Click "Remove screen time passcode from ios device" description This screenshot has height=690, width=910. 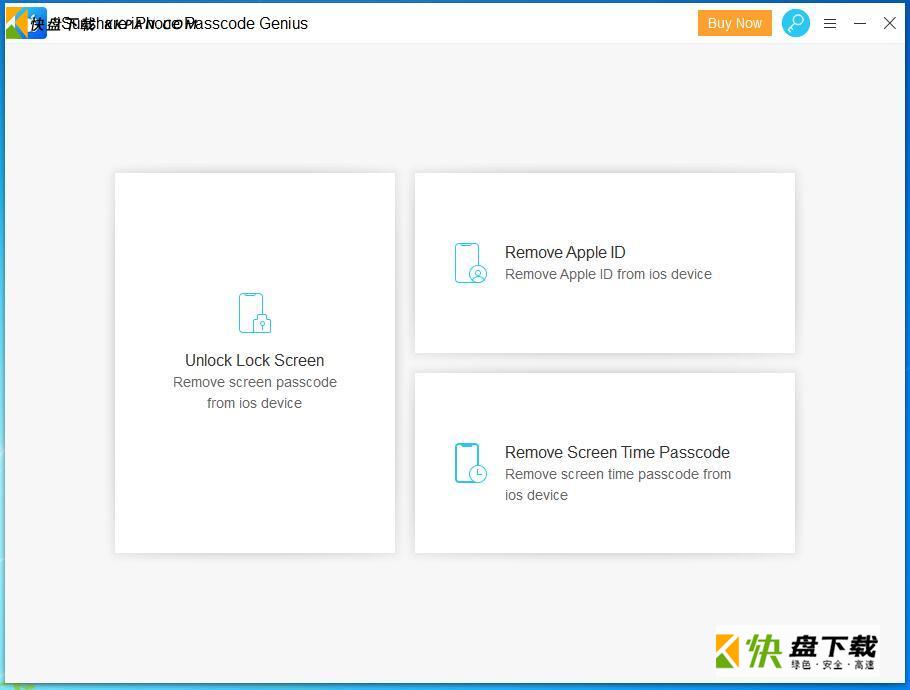618,485
